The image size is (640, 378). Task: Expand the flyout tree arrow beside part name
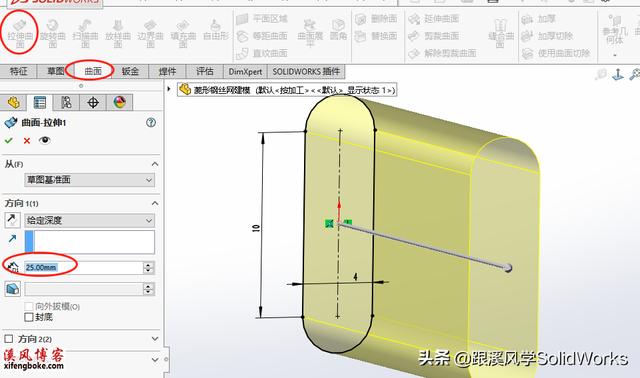[169, 89]
